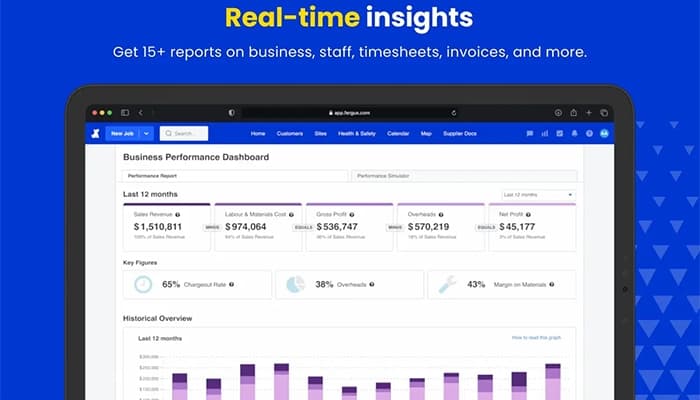Click the 38% Overheads figure

coord(324,284)
